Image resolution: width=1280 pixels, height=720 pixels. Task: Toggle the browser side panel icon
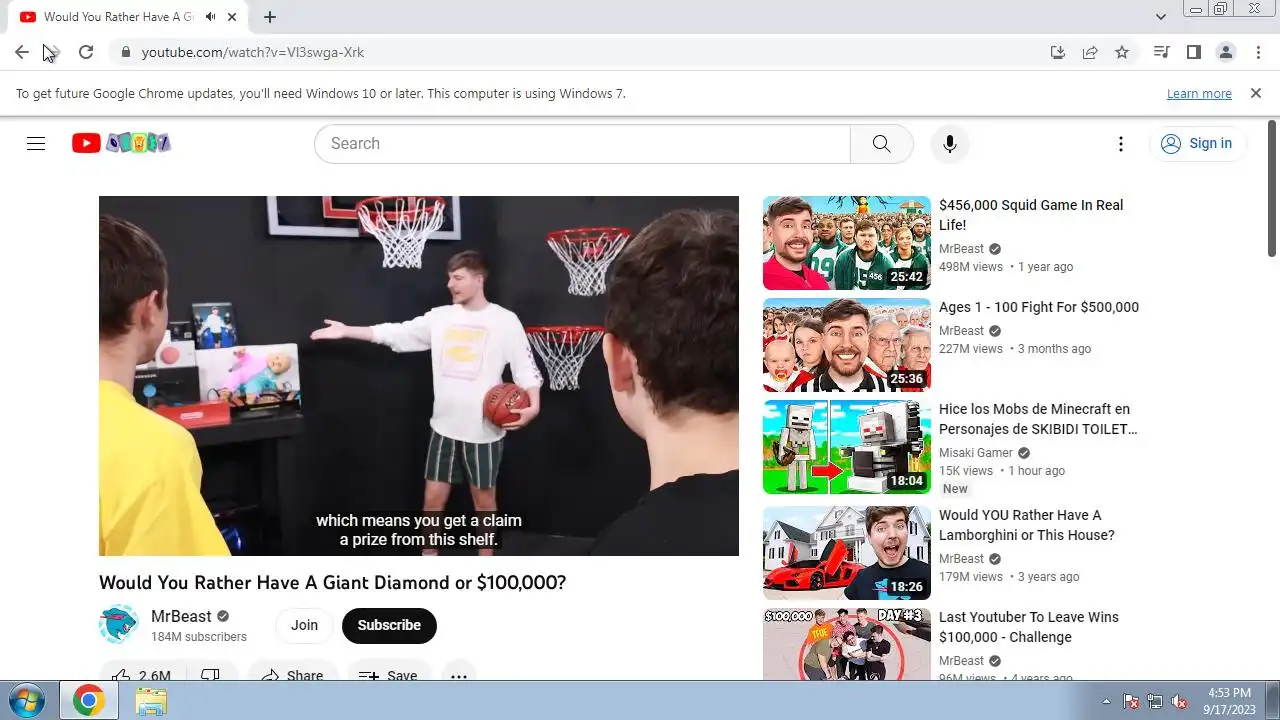point(1193,52)
